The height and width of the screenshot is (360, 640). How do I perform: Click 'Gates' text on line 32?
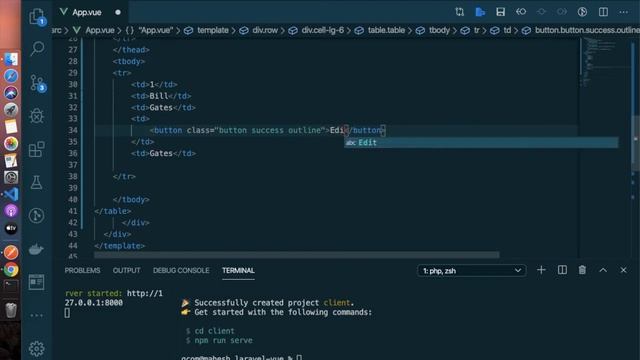[161, 107]
